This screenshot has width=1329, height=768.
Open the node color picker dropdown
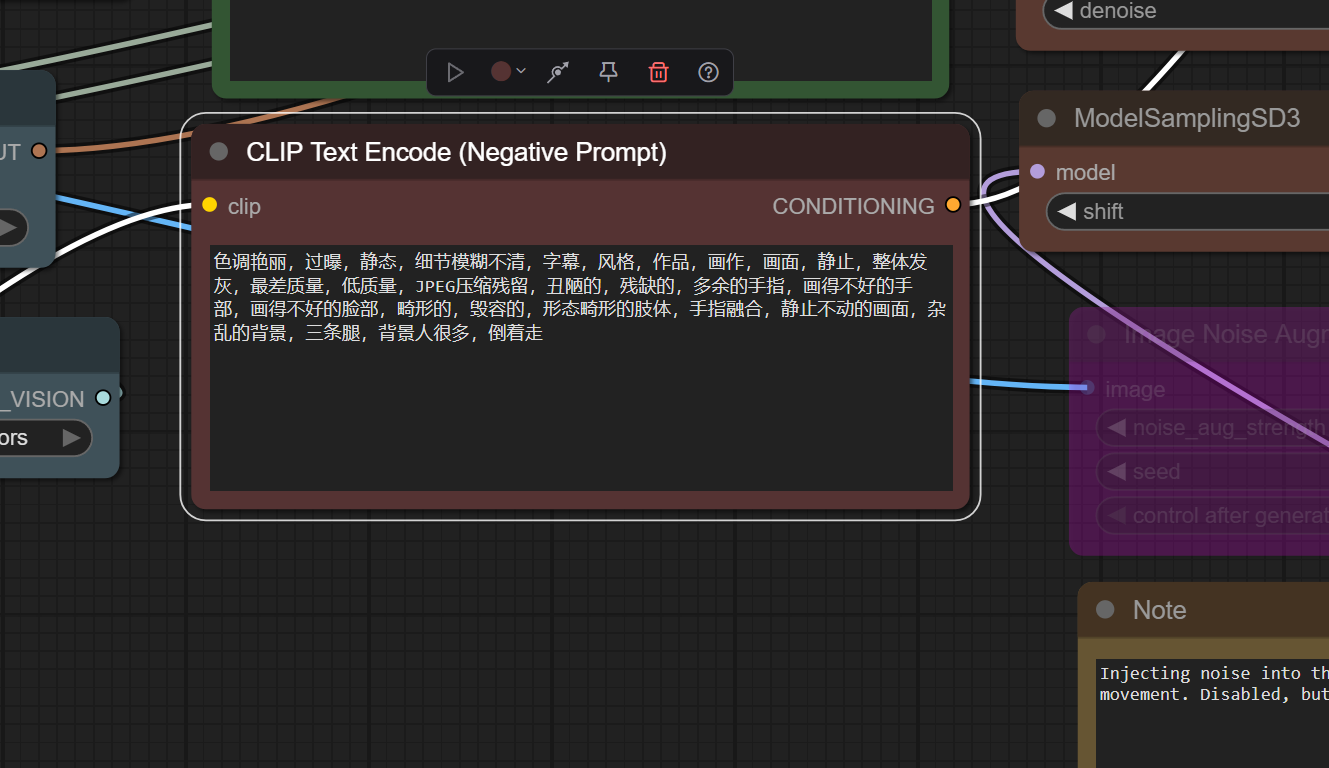pyautogui.click(x=508, y=72)
